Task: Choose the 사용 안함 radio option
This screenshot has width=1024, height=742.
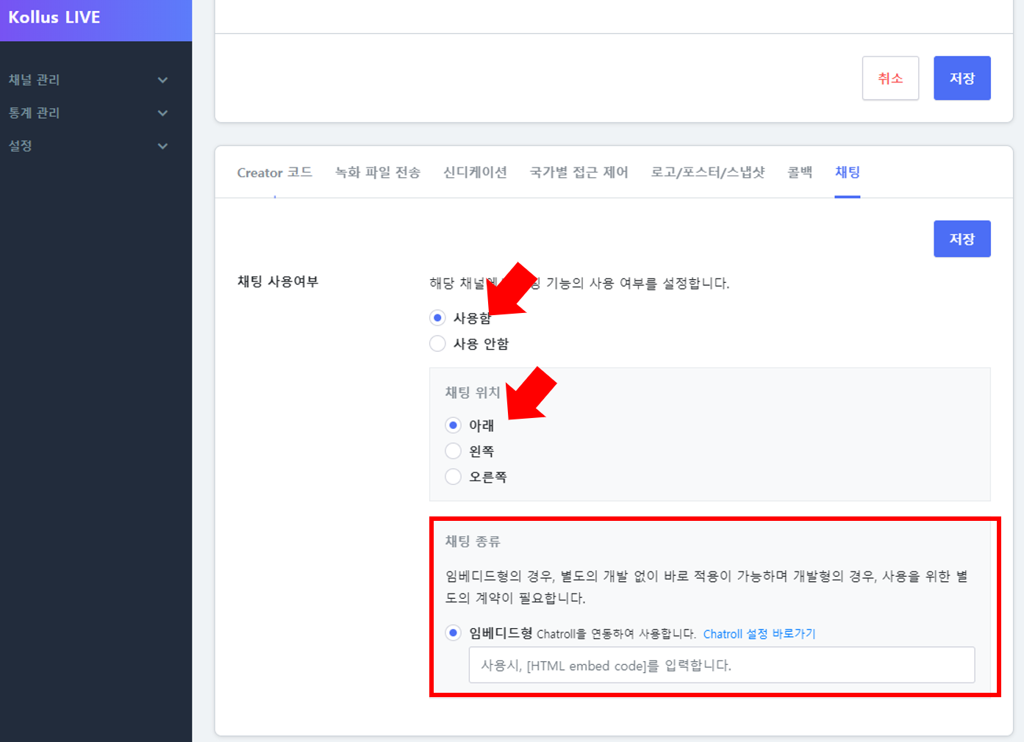Action: coord(437,344)
